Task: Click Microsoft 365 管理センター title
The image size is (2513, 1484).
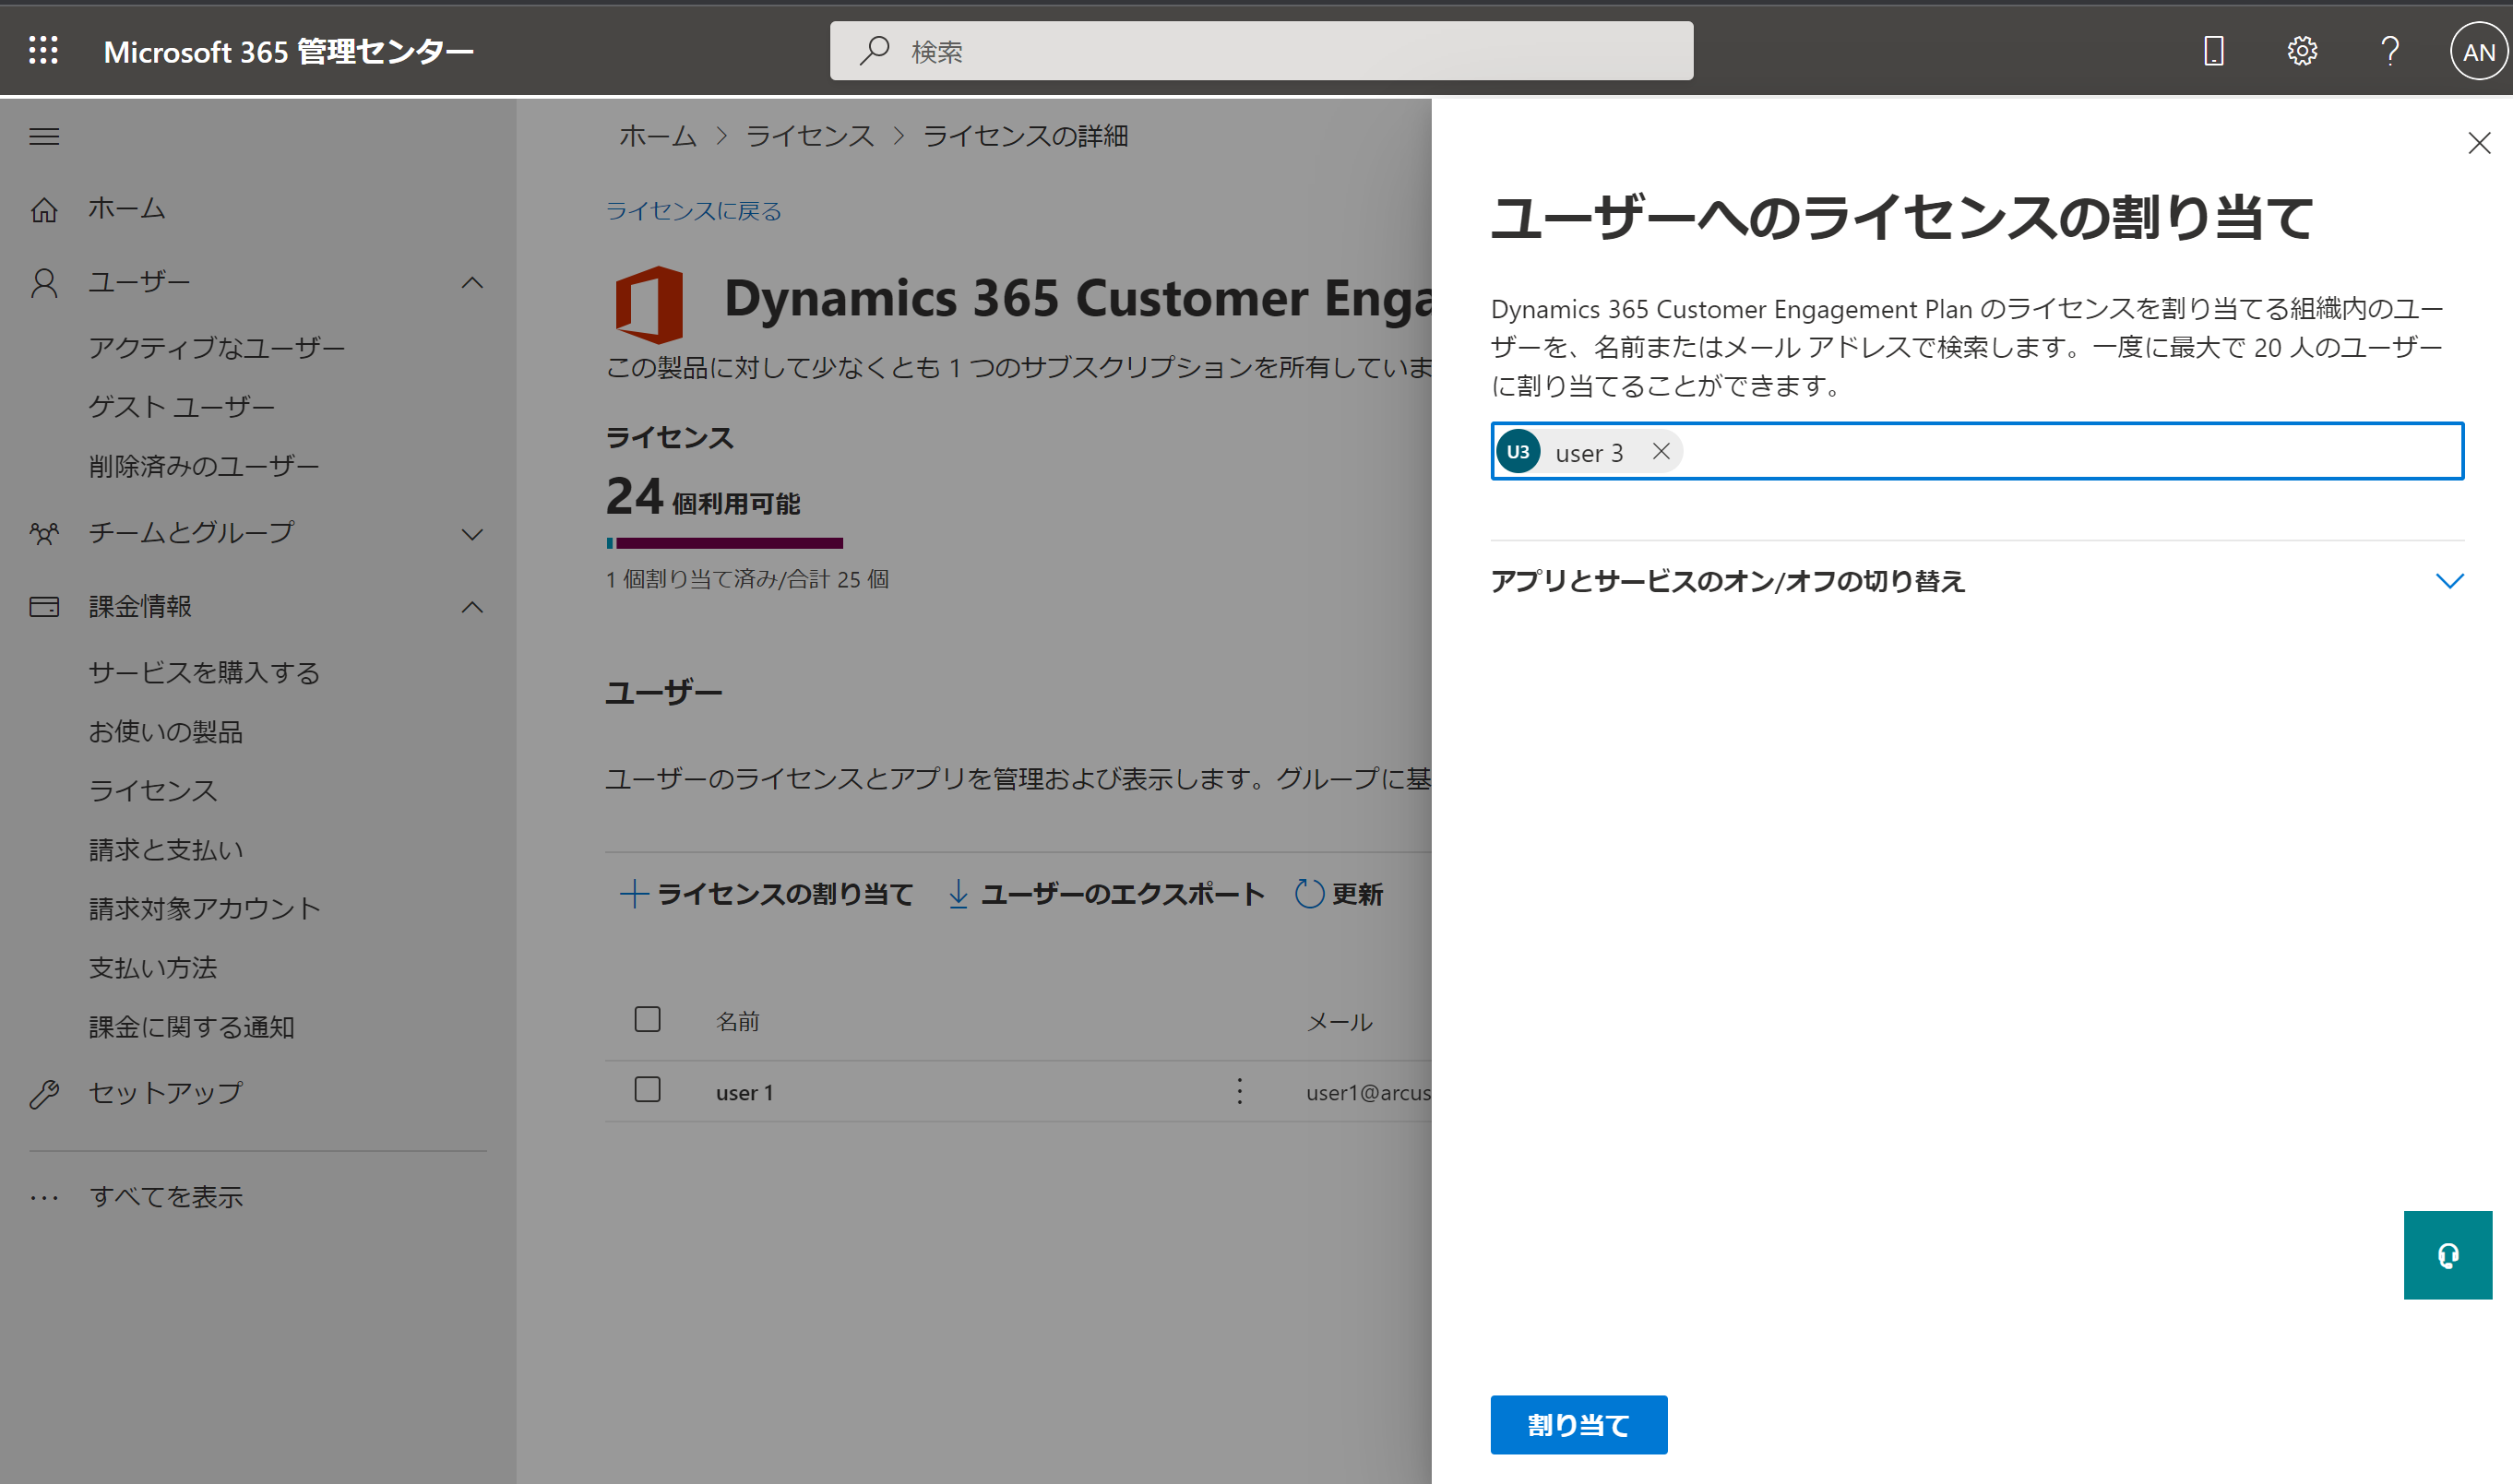Action: pos(288,51)
